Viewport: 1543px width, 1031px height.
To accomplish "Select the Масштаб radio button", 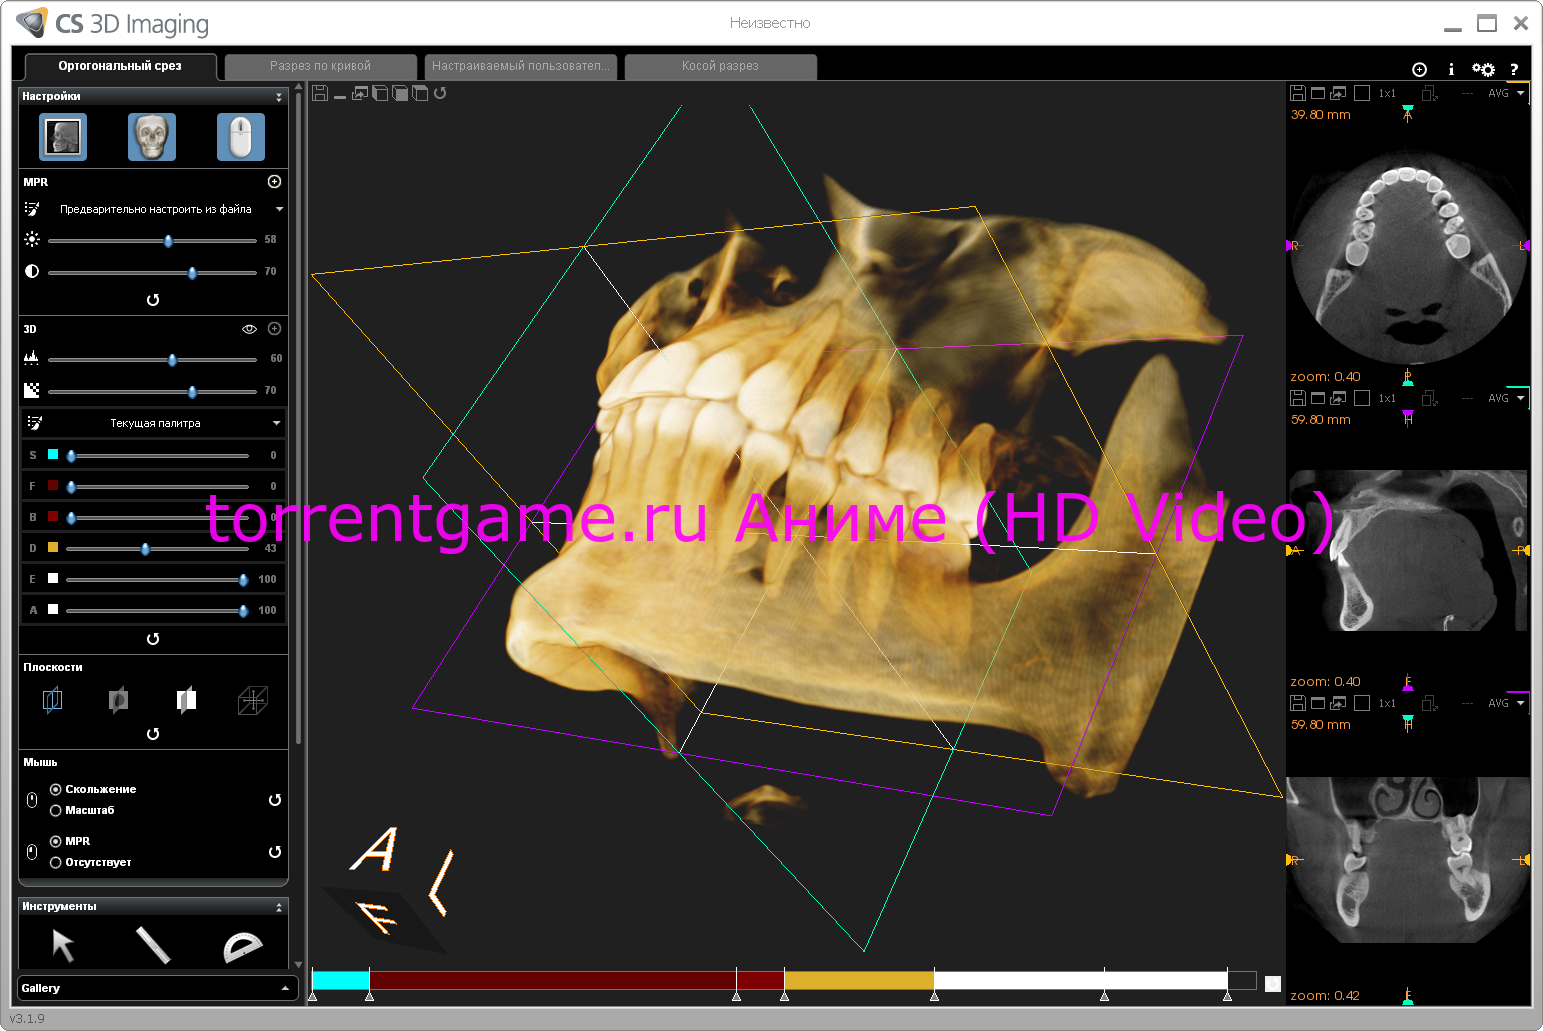I will 56,810.
